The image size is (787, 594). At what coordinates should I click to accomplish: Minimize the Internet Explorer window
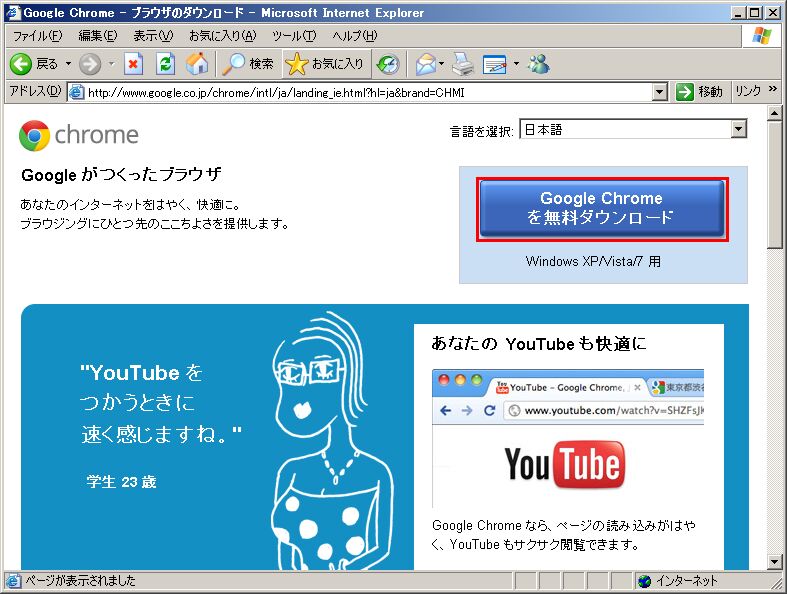point(737,13)
